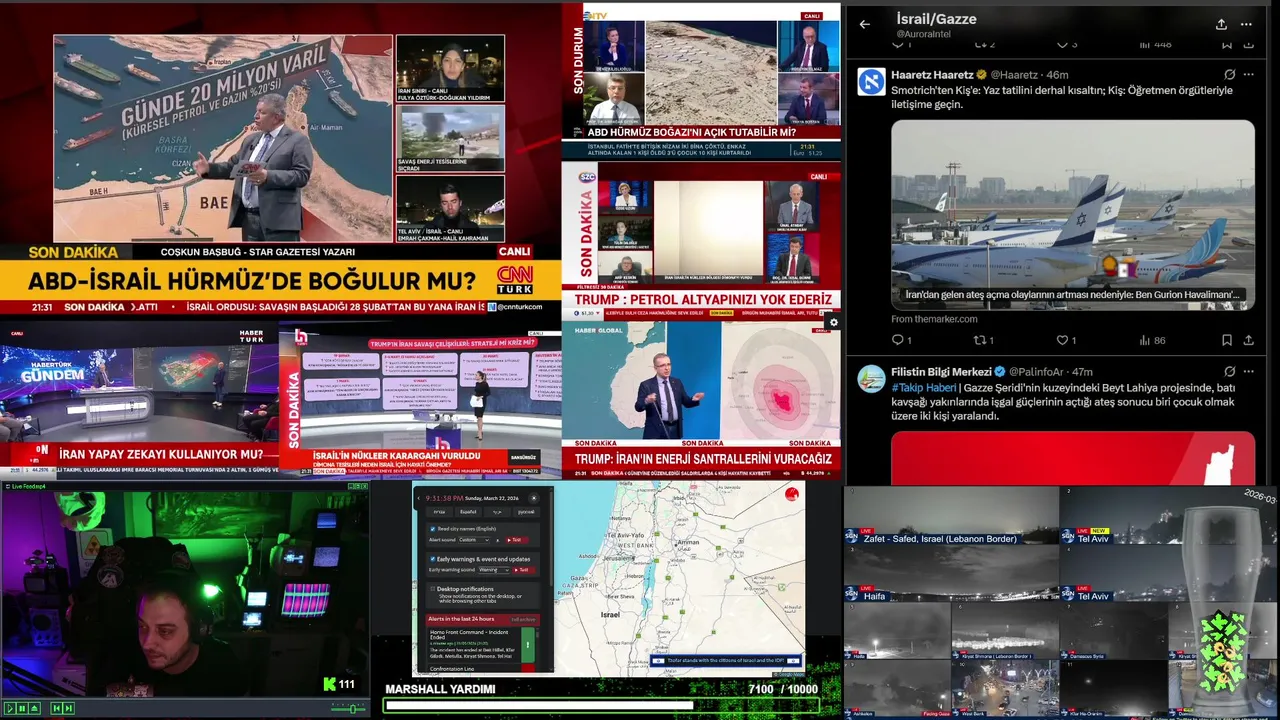The image size is (1280, 720).
Task: Click the pause button in Live Feed player
Action: [22, 708]
